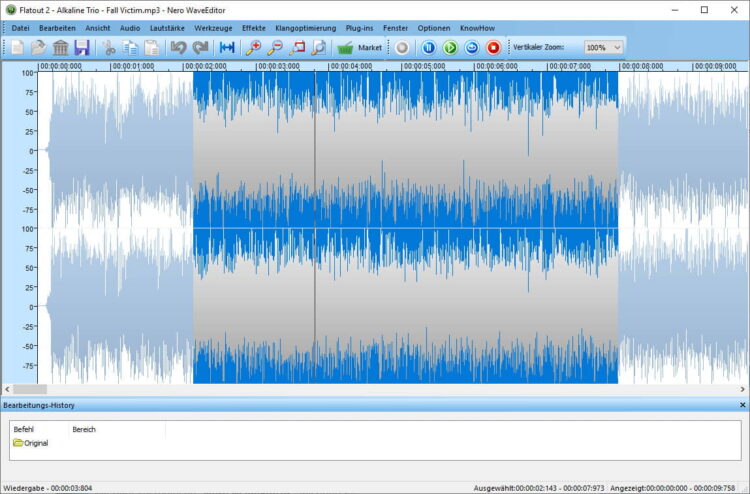Screen dimensions: 750x494
Task: Open the KnowHow menu
Action: [x=477, y=28]
